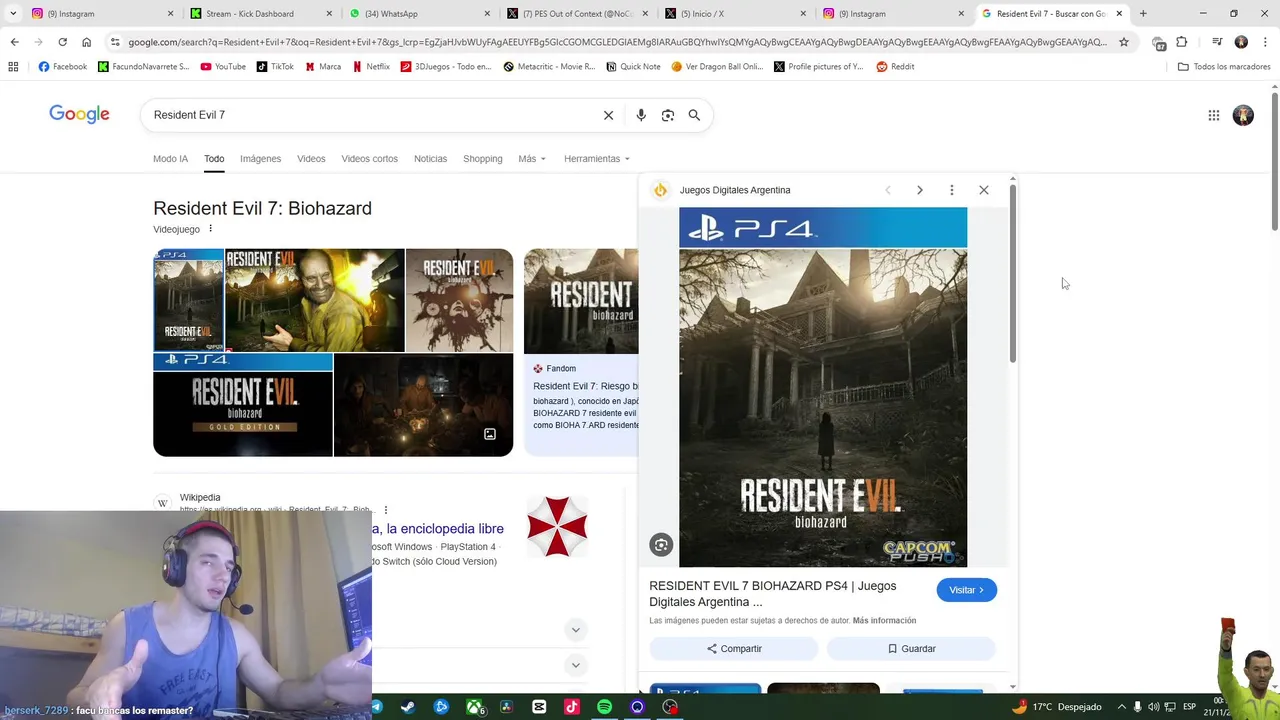Open Spotify from the taskbar
Viewport: 1280px width, 720px height.
click(604, 707)
